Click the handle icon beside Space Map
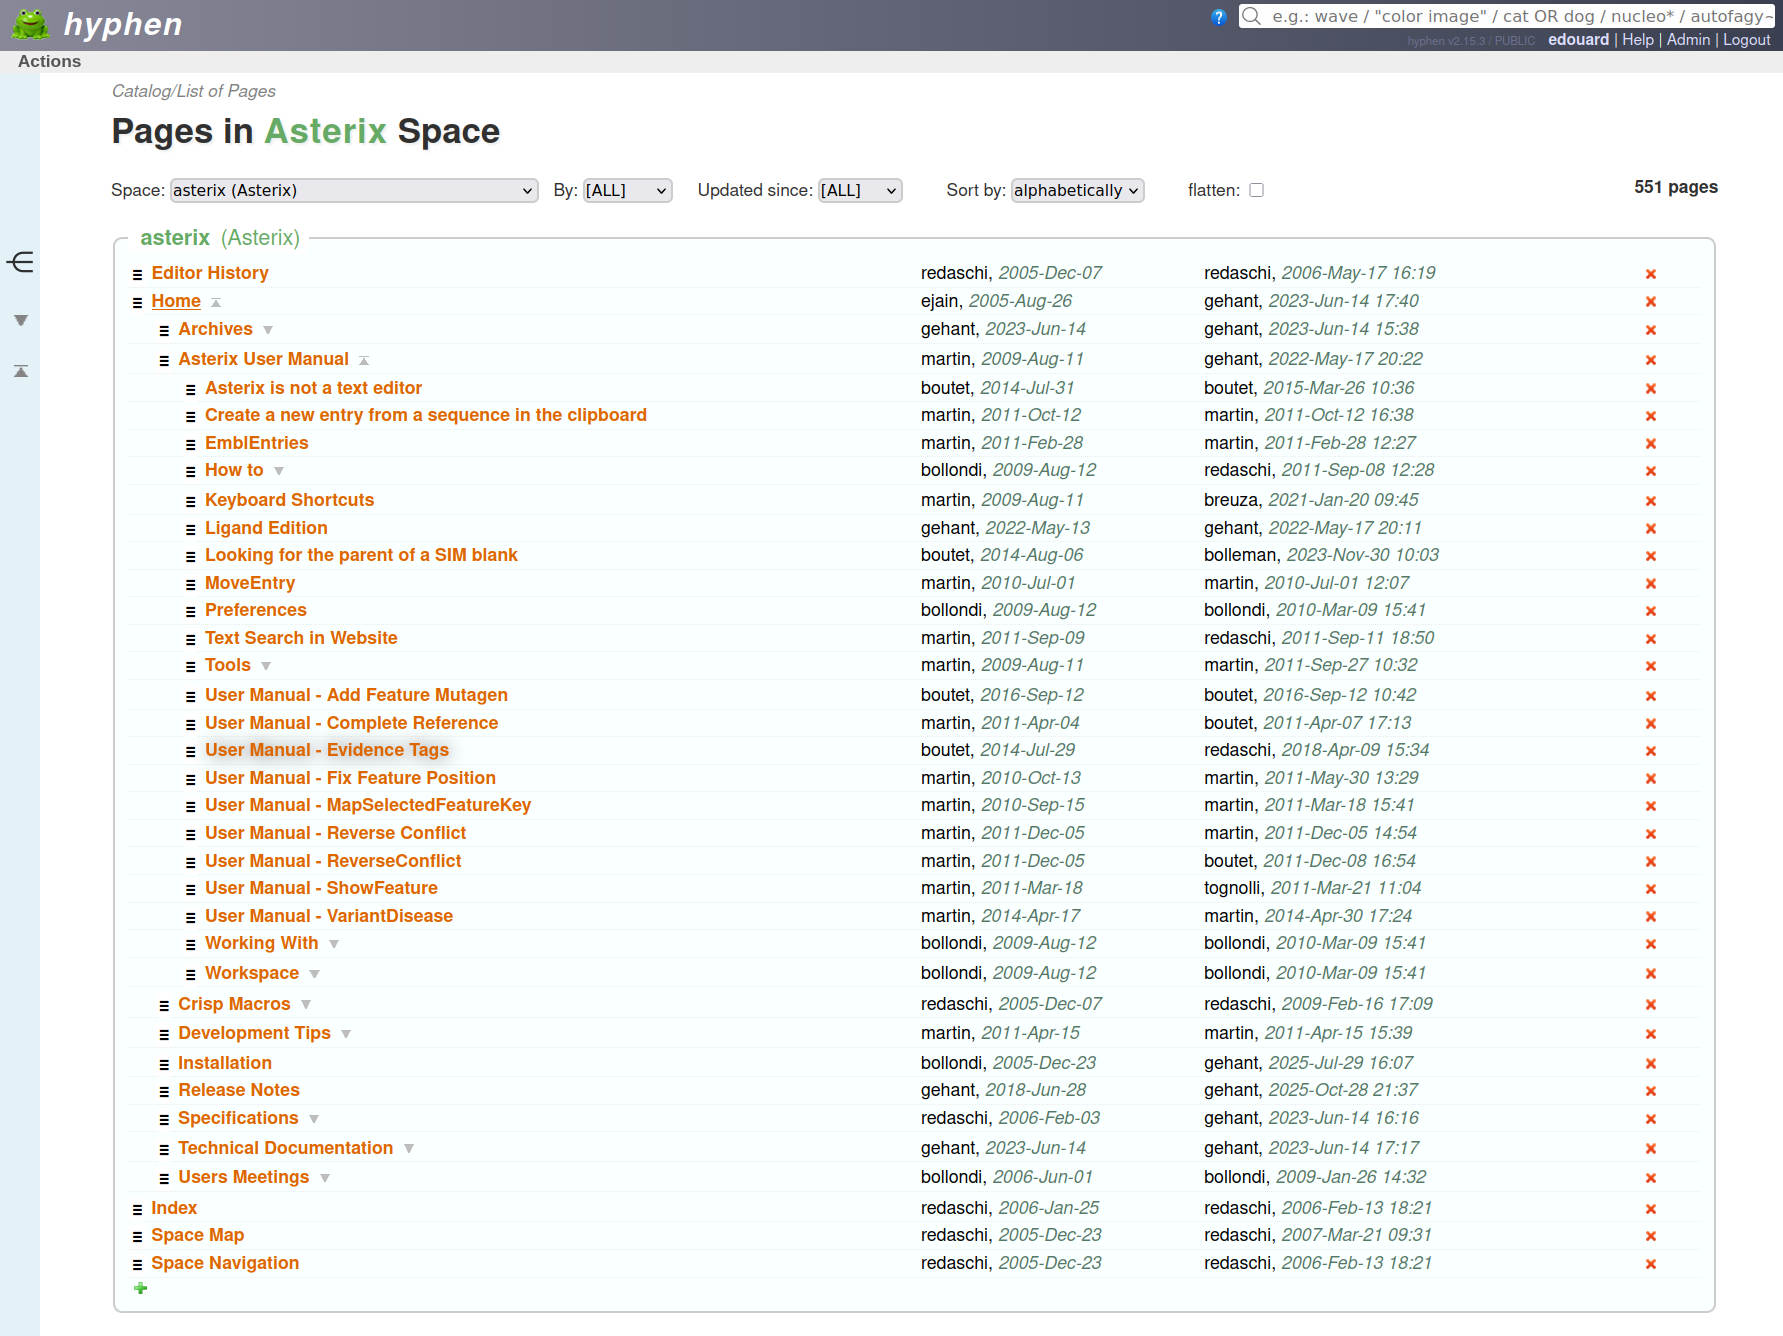 pyautogui.click(x=137, y=1237)
